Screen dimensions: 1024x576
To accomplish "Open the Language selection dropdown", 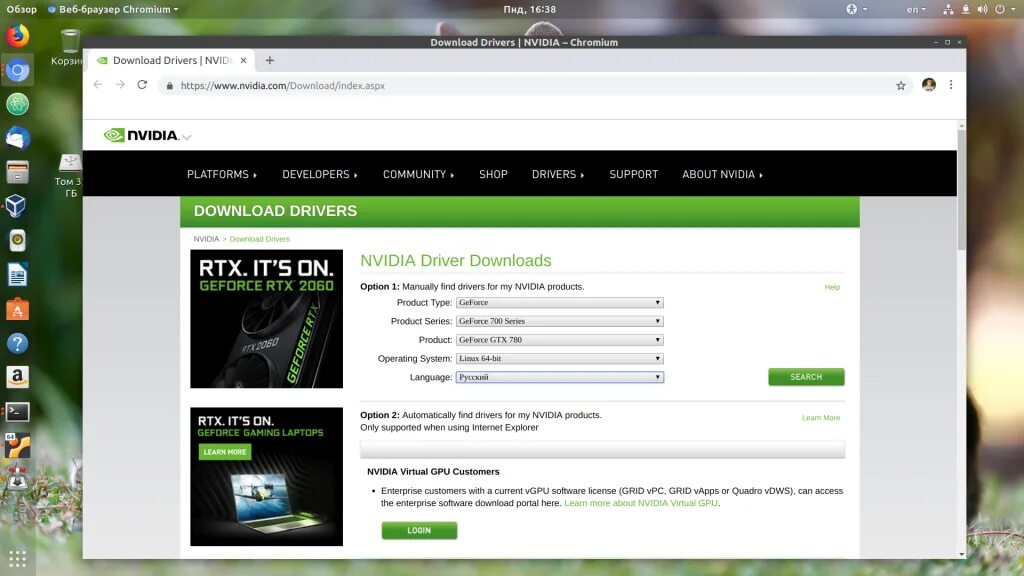I will [x=560, y=377].
